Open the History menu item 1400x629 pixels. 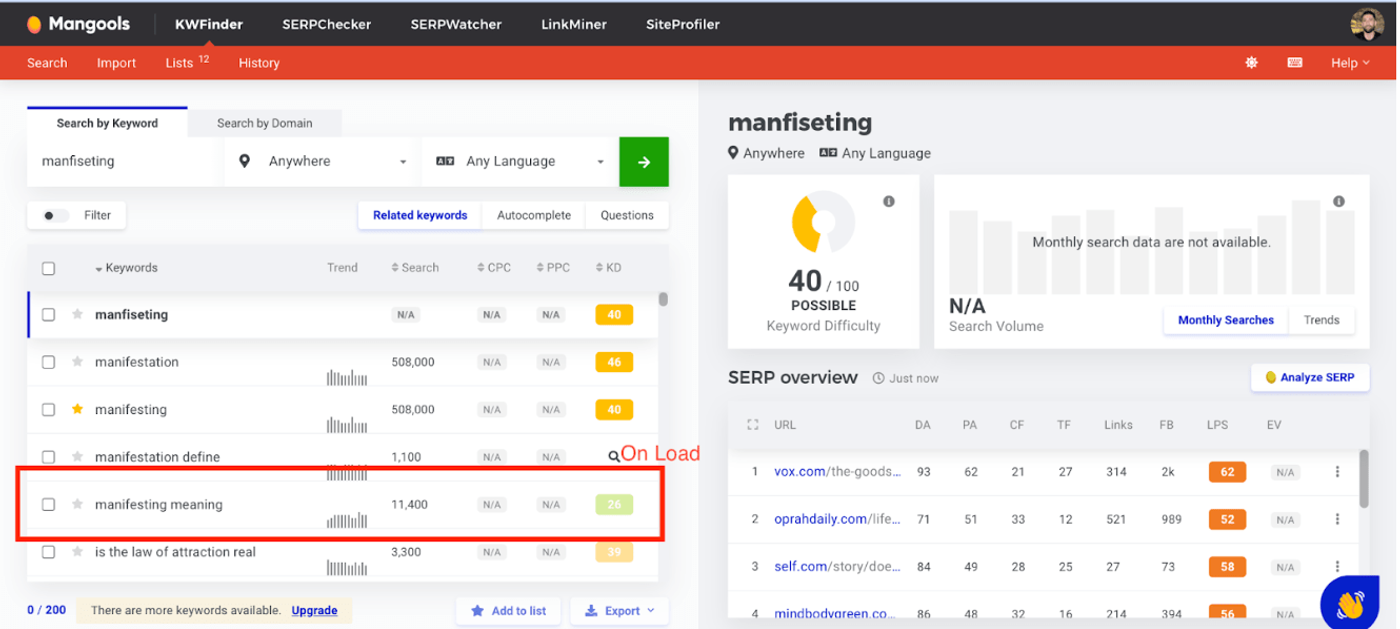(259, 63)
